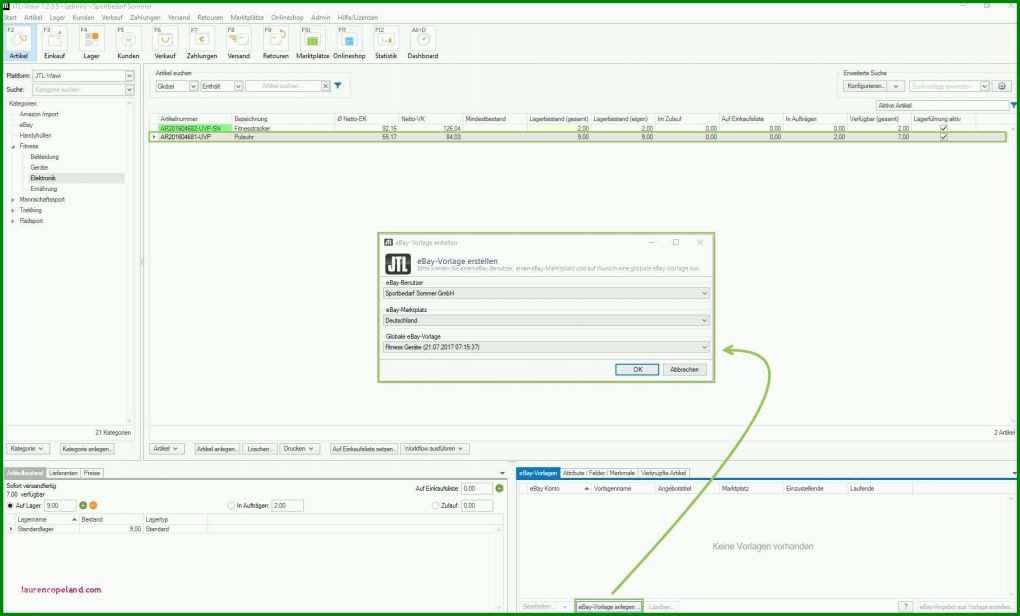The height and width of the screenshot is (616, 1020).
Task: Open the Lager menu in the menu bar
Action: 57,18
